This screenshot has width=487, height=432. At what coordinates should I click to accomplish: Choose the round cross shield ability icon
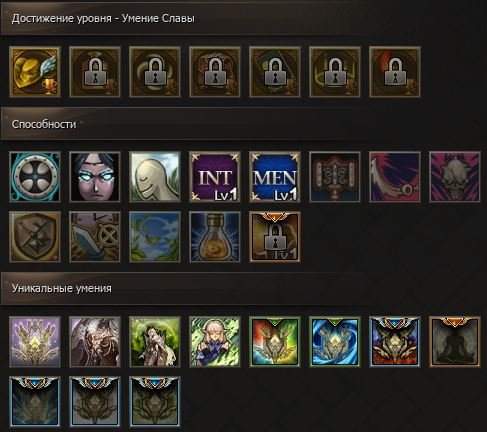pos(35,177)
